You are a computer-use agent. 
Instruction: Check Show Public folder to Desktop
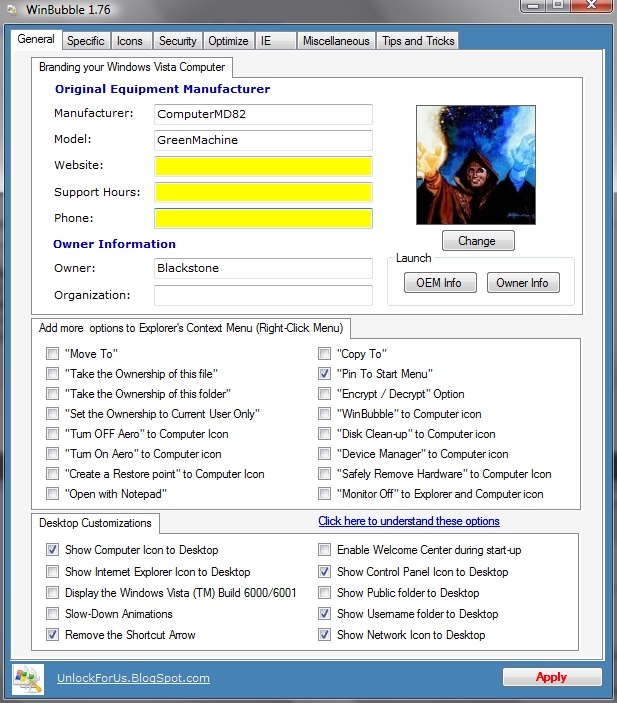point(324,593)
